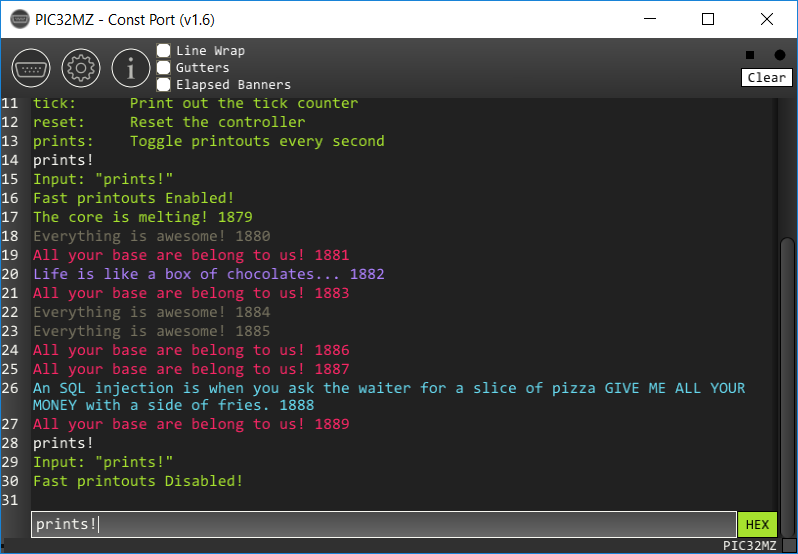Click line number 20 in the gutter
798x554 pixels.
pyautogui.click(x=10, y=274)
